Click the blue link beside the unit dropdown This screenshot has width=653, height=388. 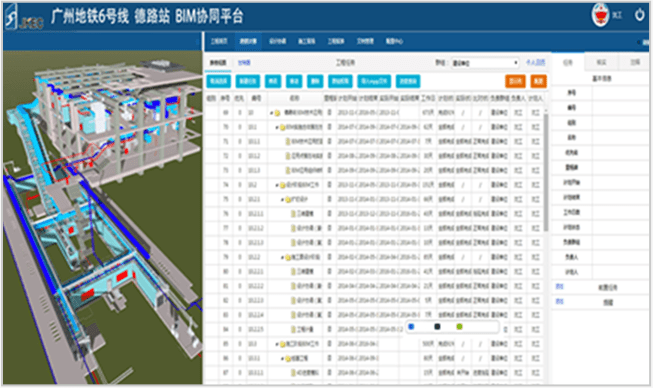pos(535,62)
